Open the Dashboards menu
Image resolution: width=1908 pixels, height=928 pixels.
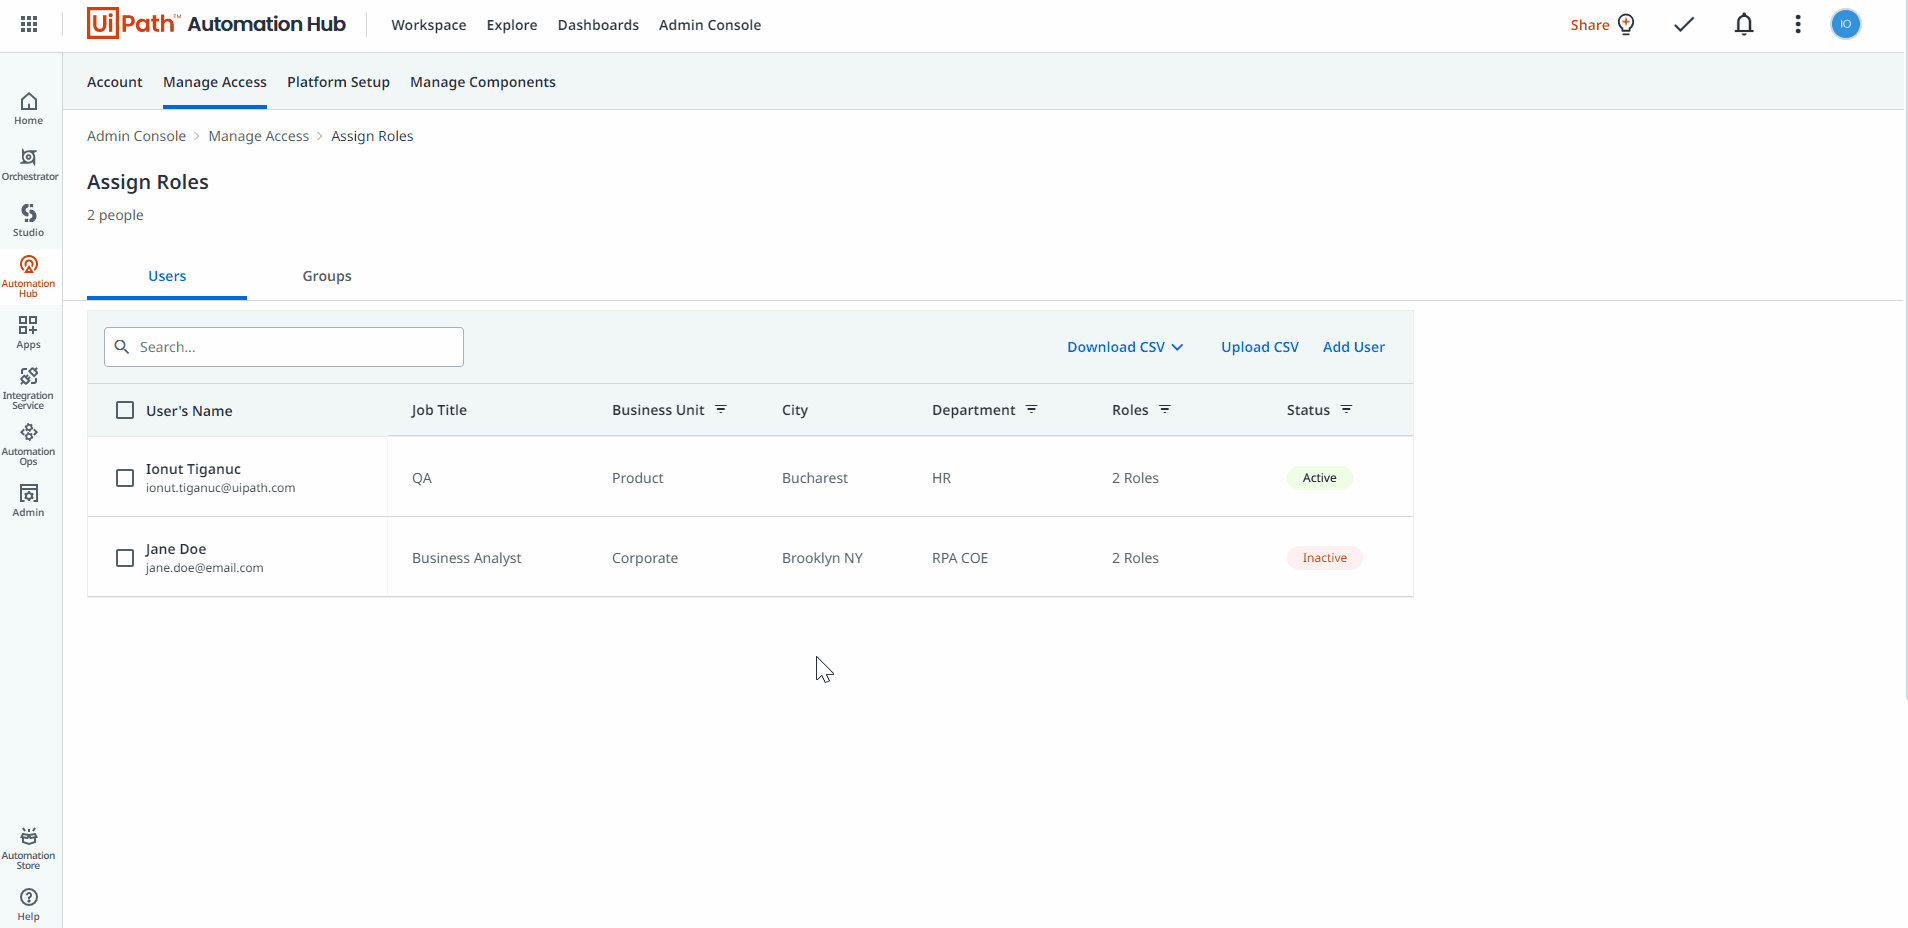pyautogui.click(x=598, y=25)
